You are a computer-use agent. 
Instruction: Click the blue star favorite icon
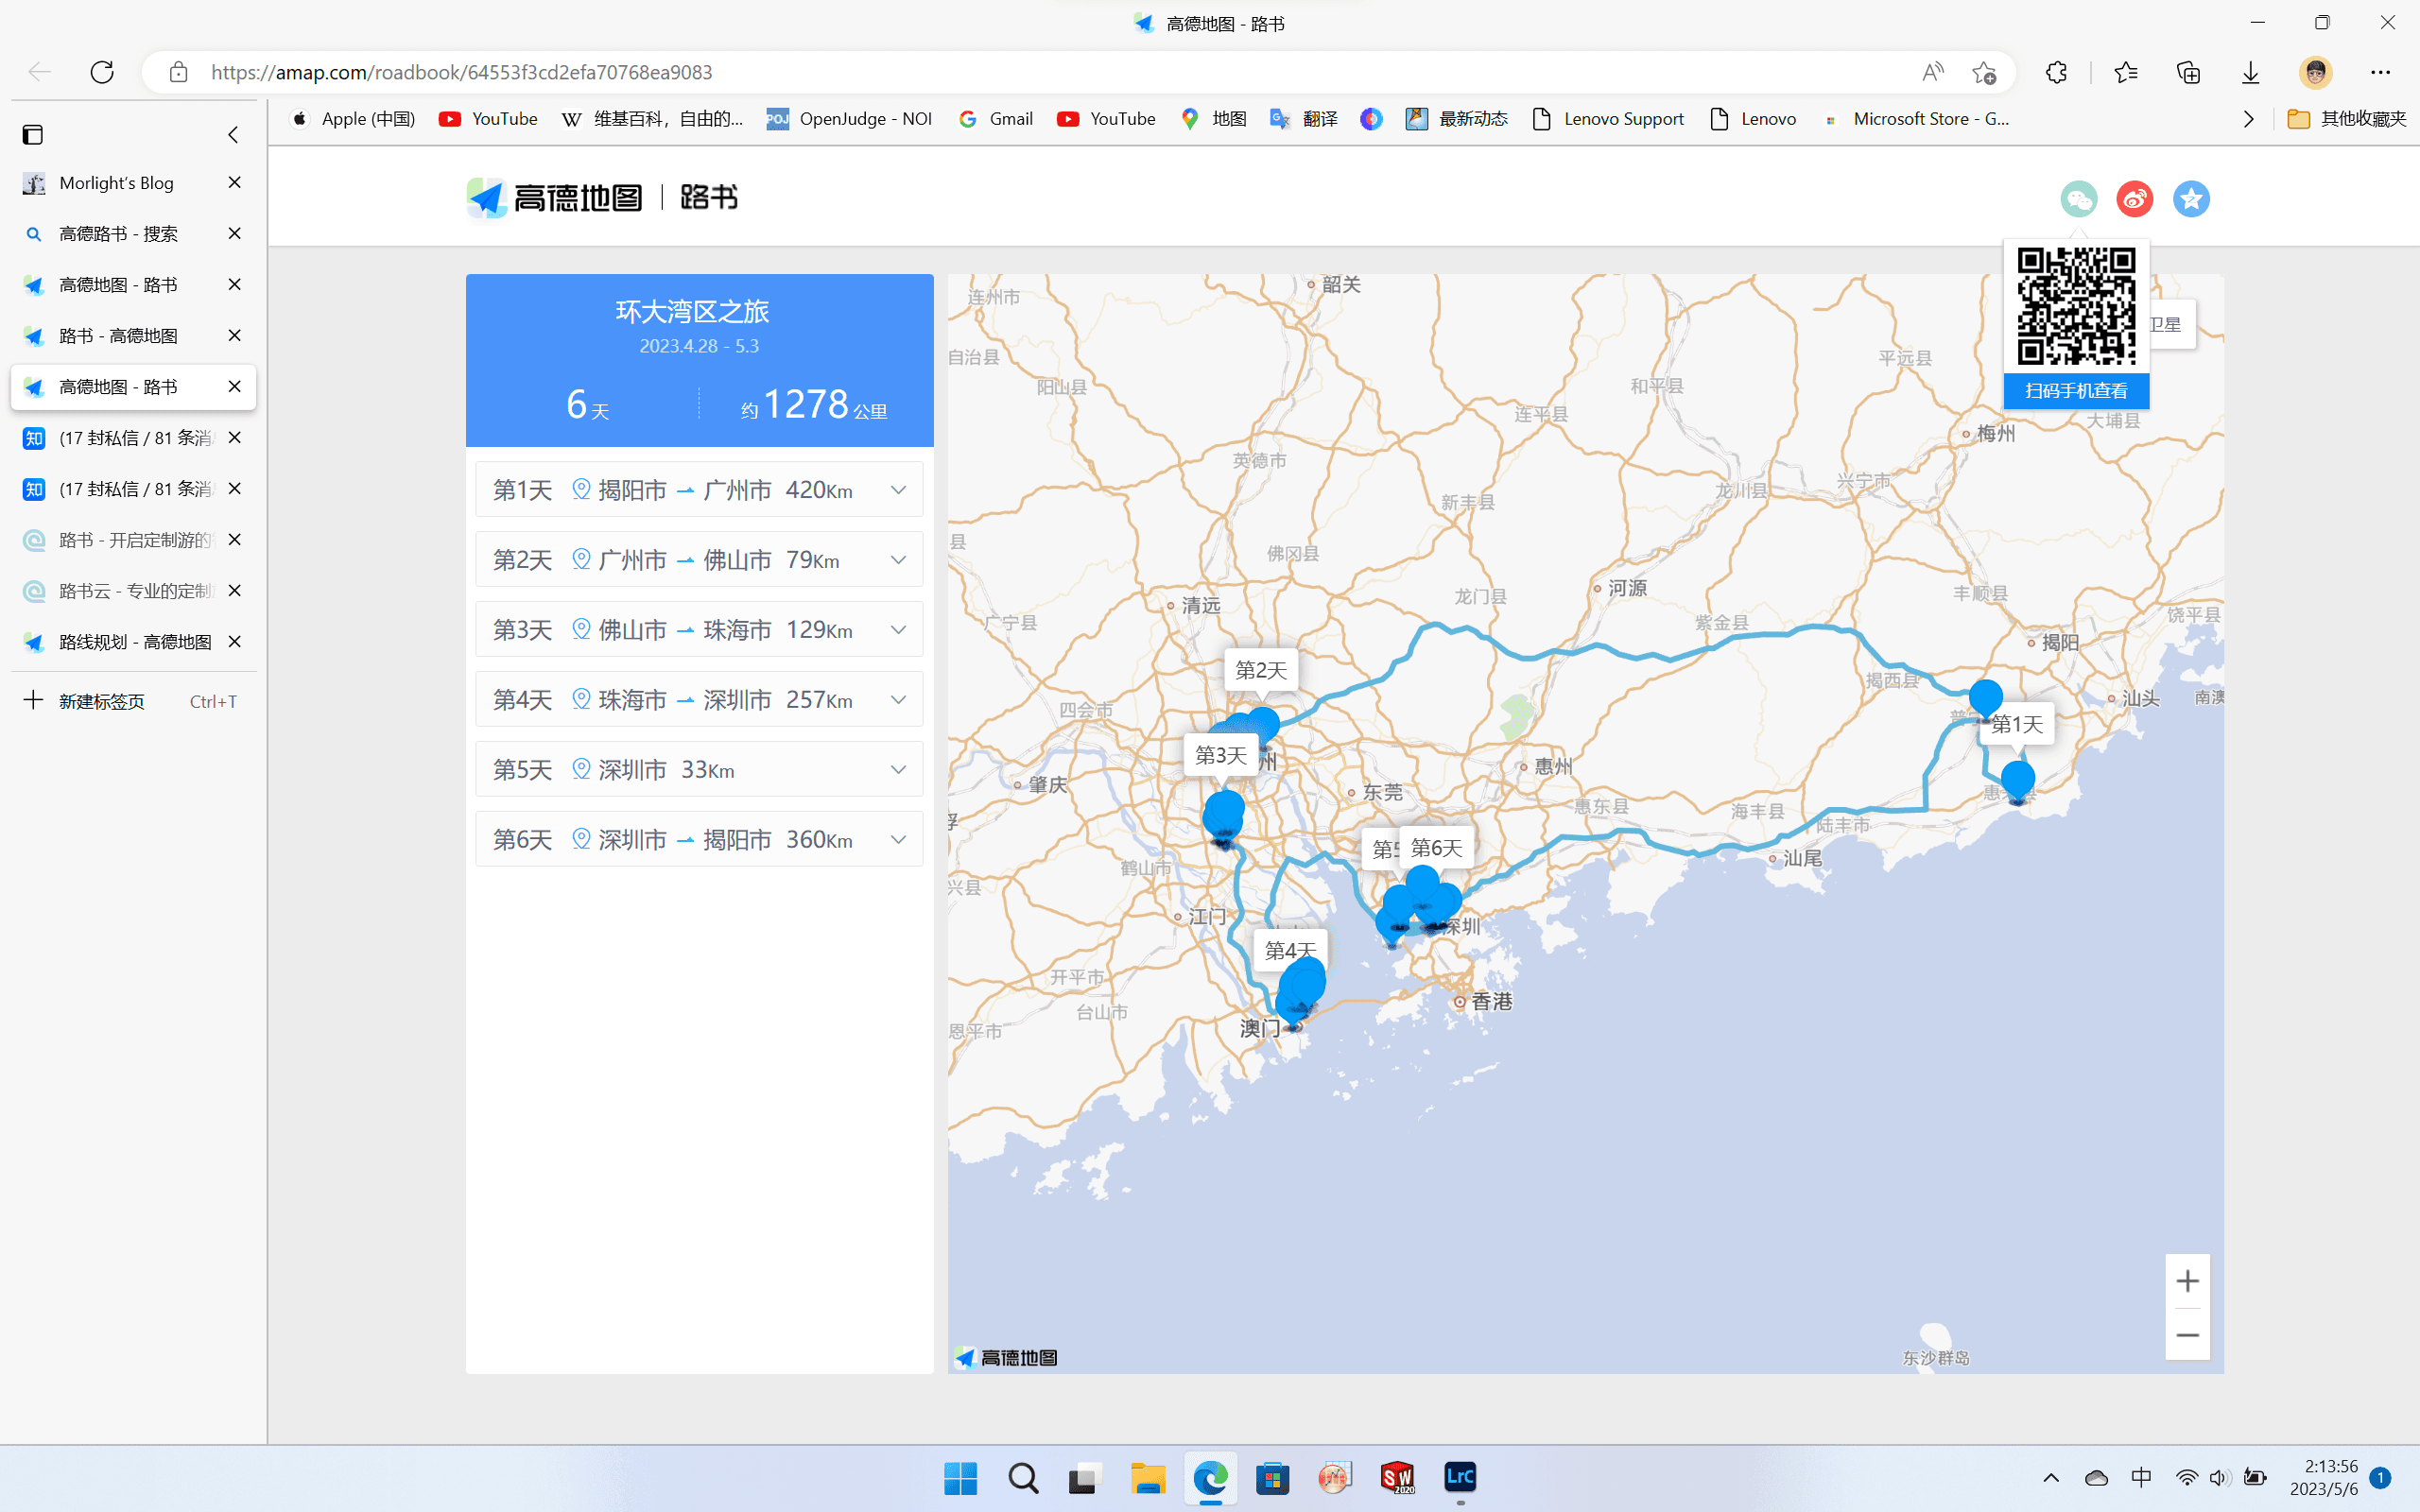tap(2190, 199)
